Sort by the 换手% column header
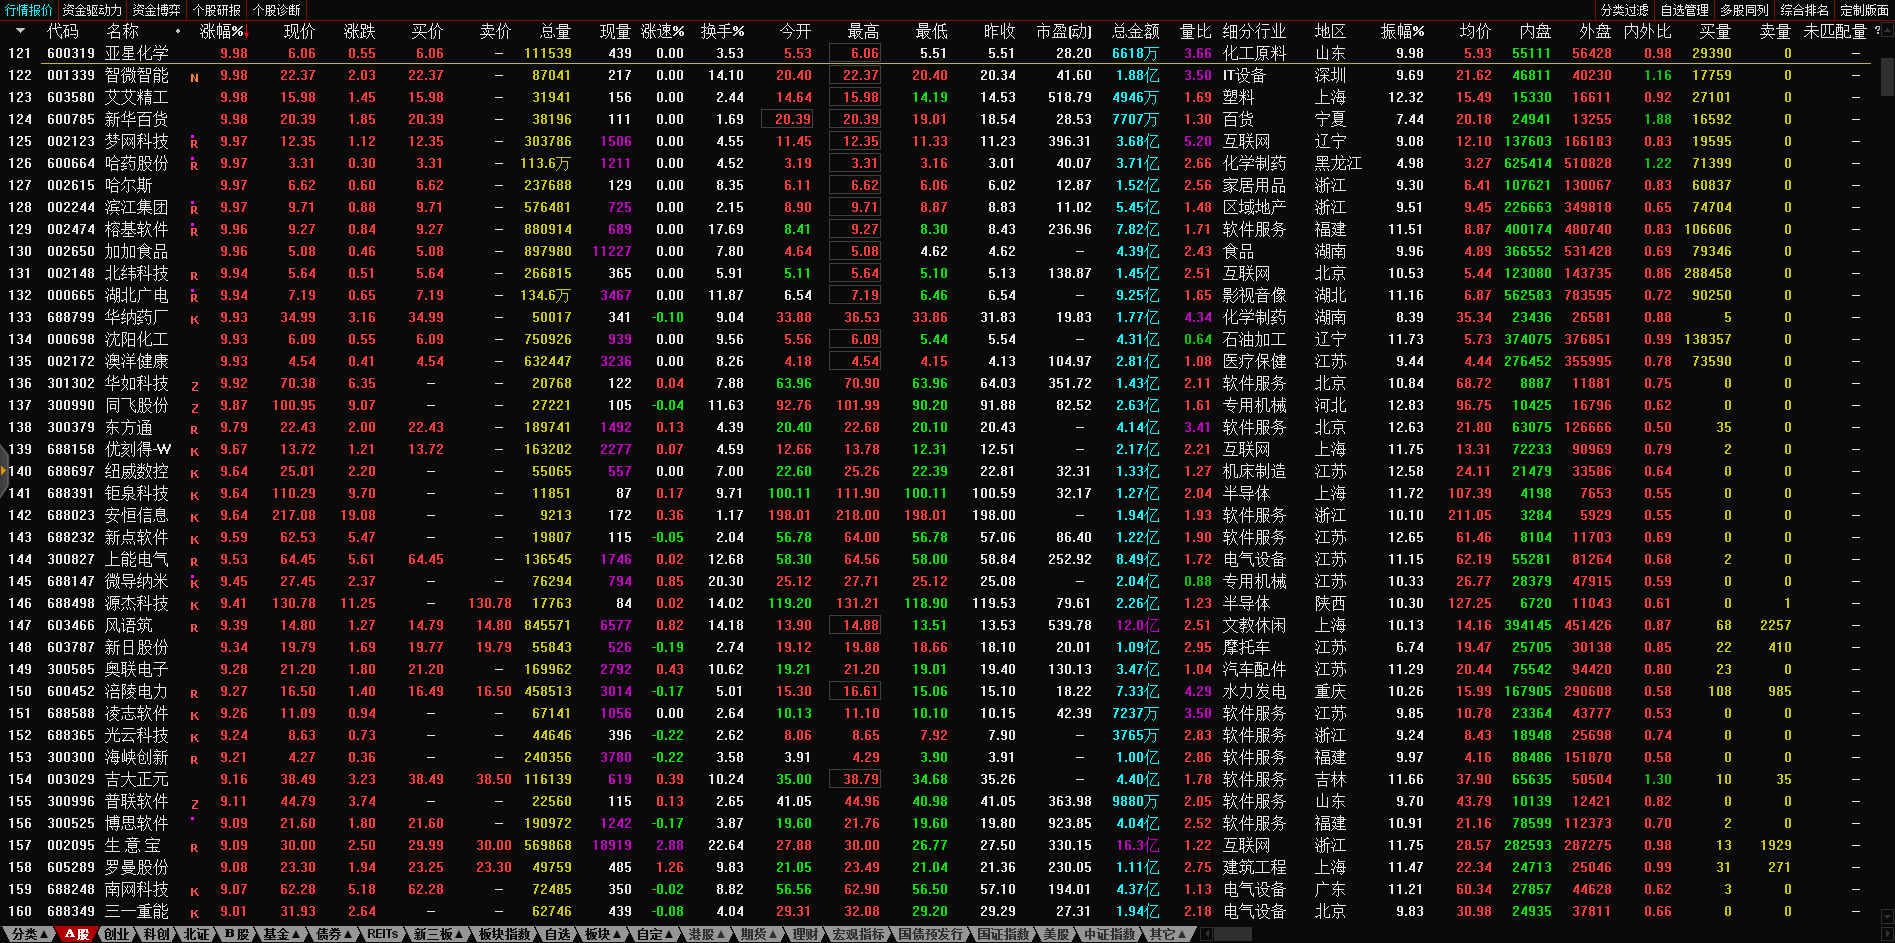The width and height of the screenshot is (1895, 943). pos(722,31)
